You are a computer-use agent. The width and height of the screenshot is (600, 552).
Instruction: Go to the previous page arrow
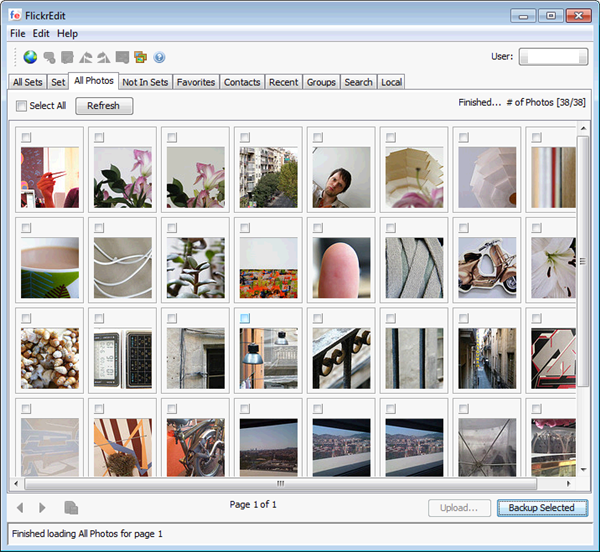click(20, 508)
